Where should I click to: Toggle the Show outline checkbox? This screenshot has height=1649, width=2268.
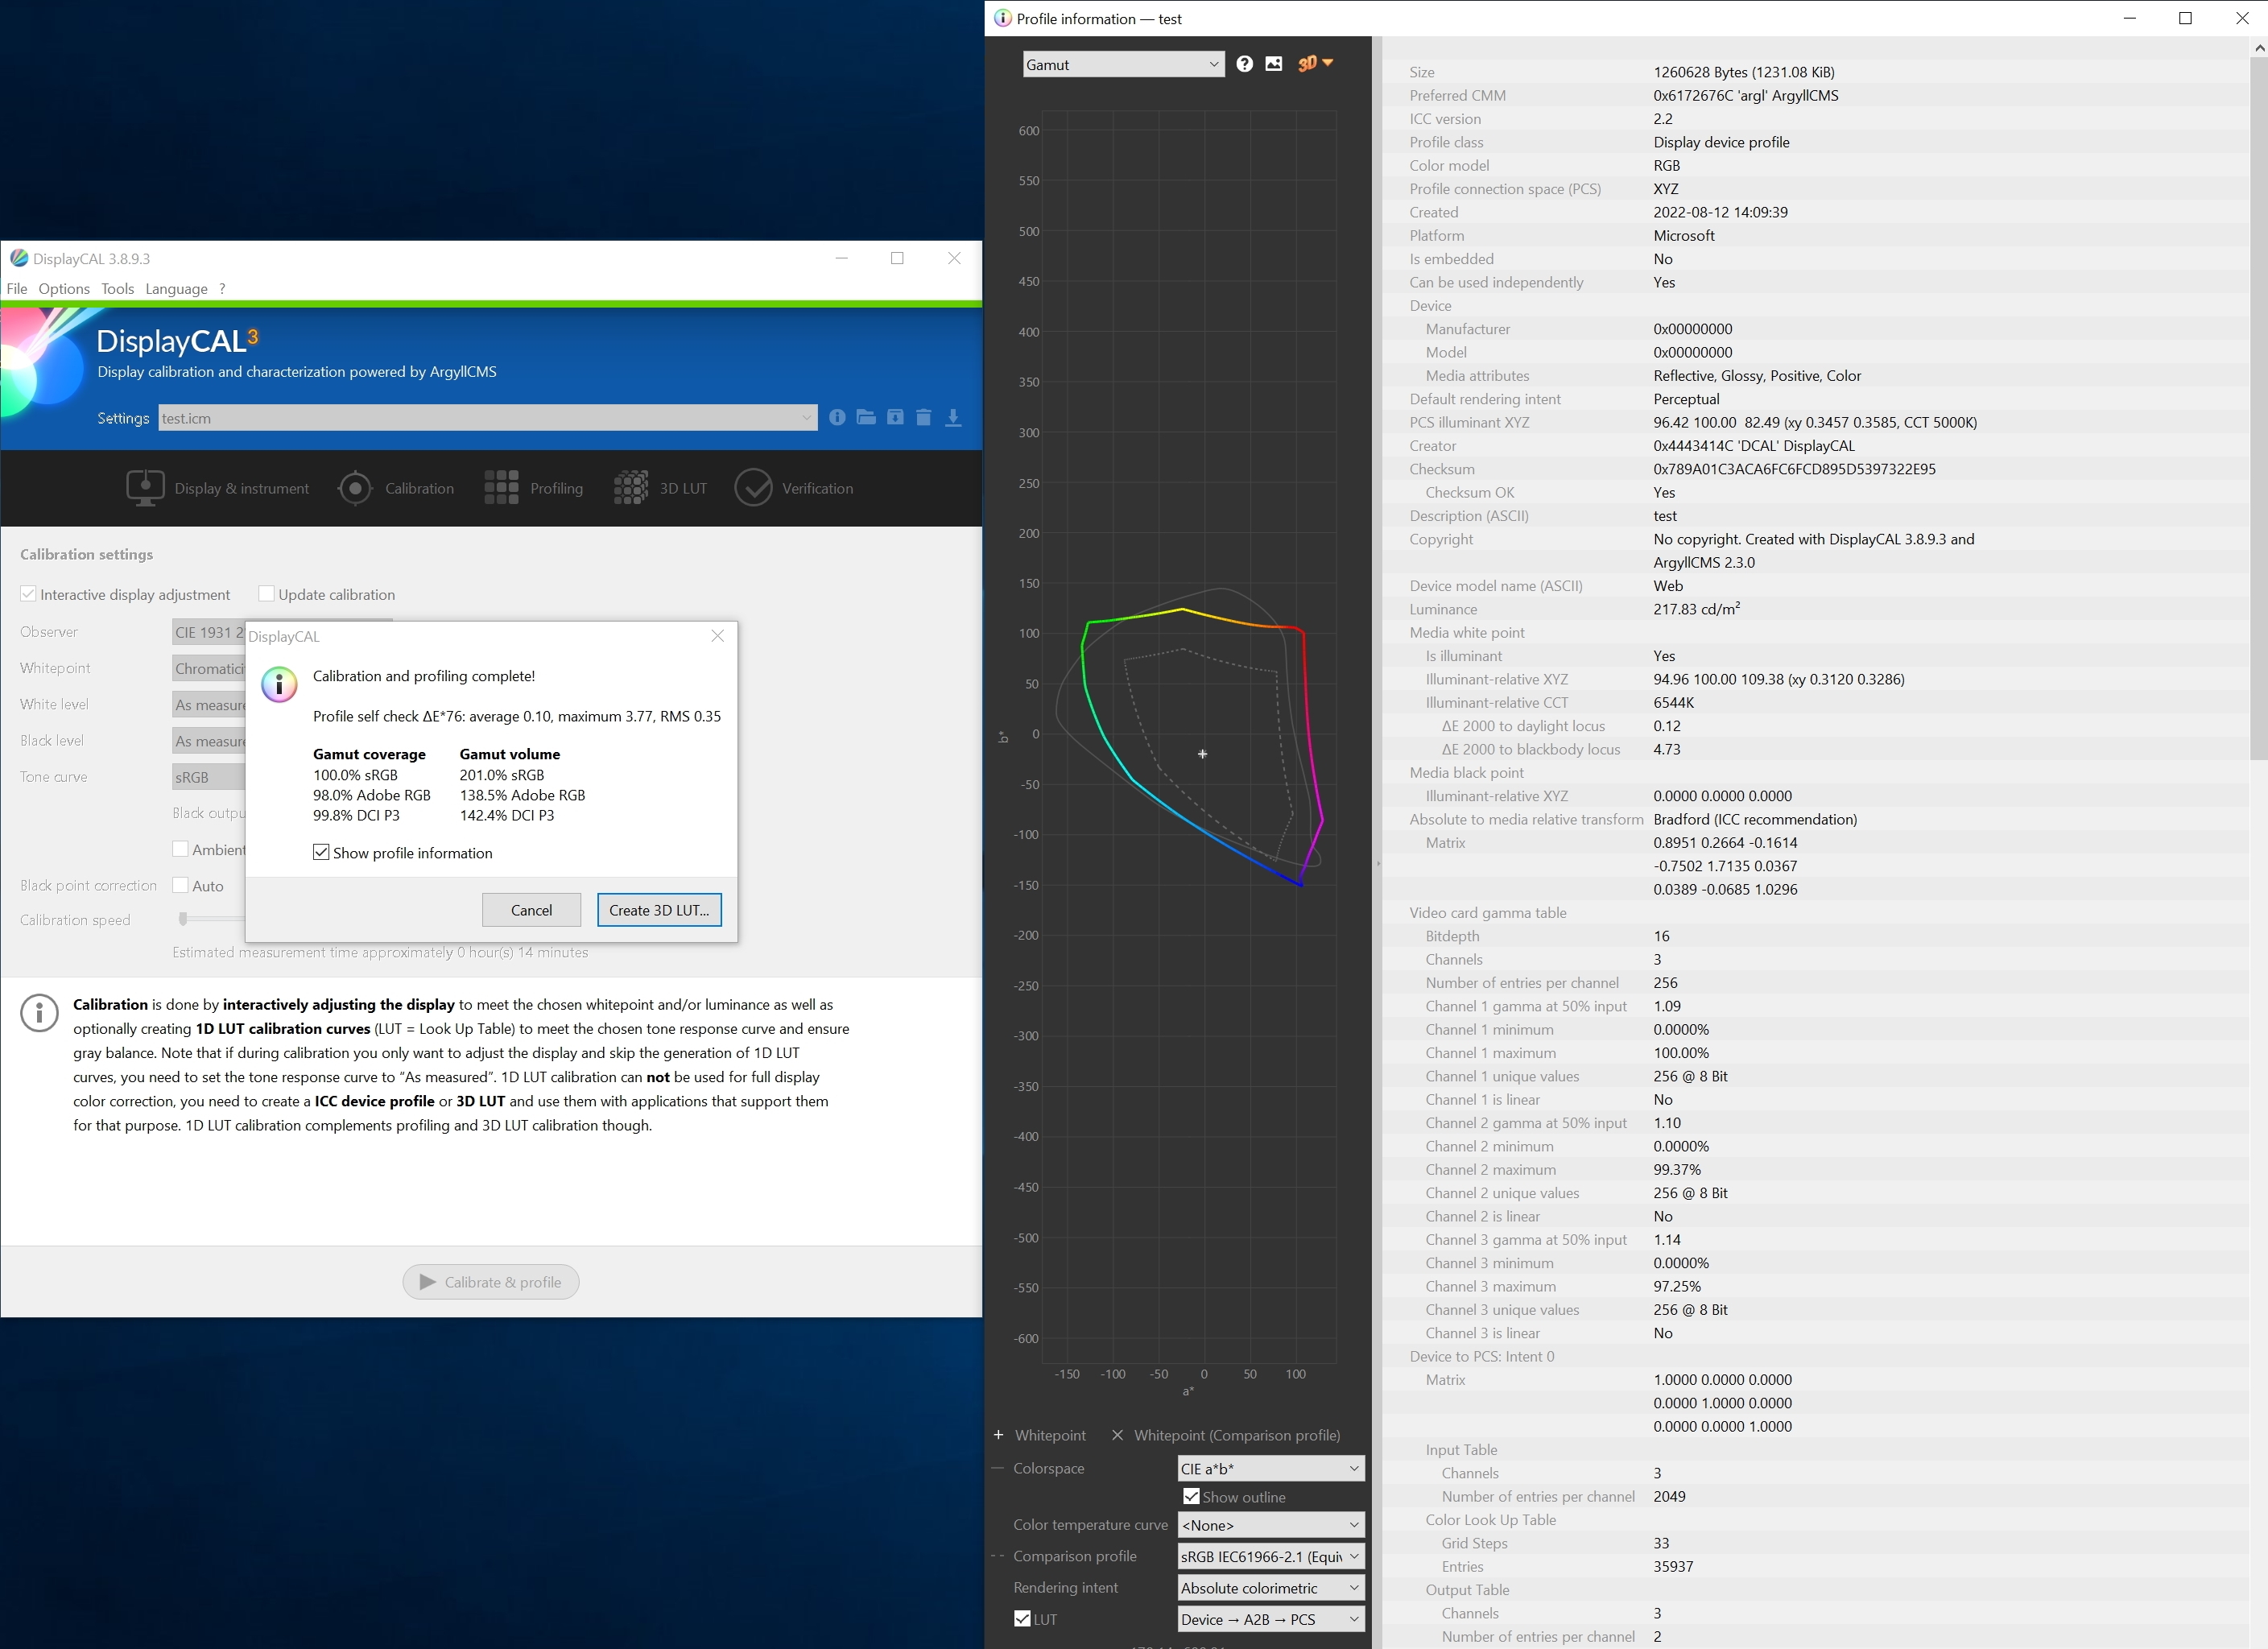(1191, 1496)
